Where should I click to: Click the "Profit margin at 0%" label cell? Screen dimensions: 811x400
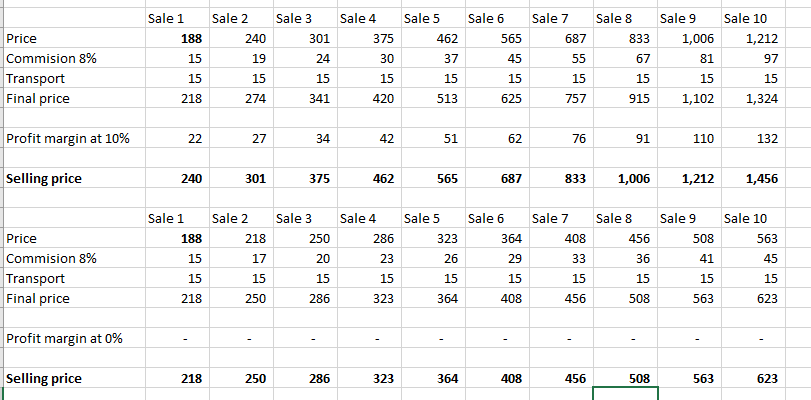pyautogui.click(x=64, y=338)
